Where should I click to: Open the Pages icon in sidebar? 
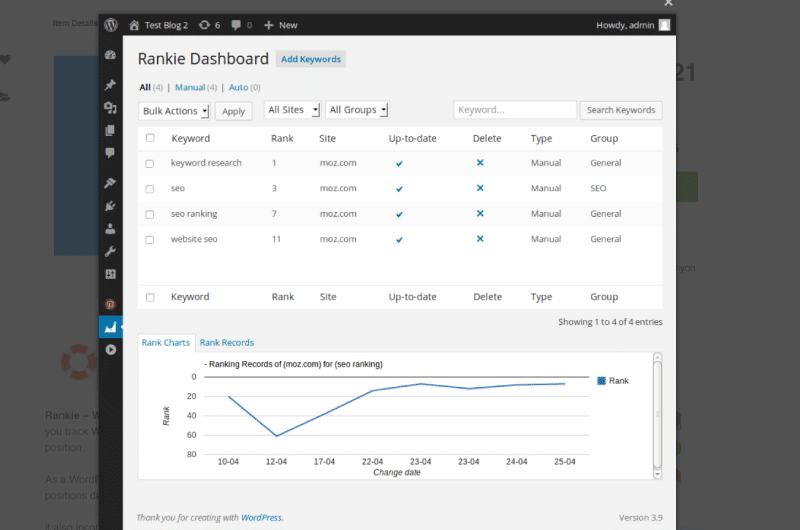click(x=110, y=131)
